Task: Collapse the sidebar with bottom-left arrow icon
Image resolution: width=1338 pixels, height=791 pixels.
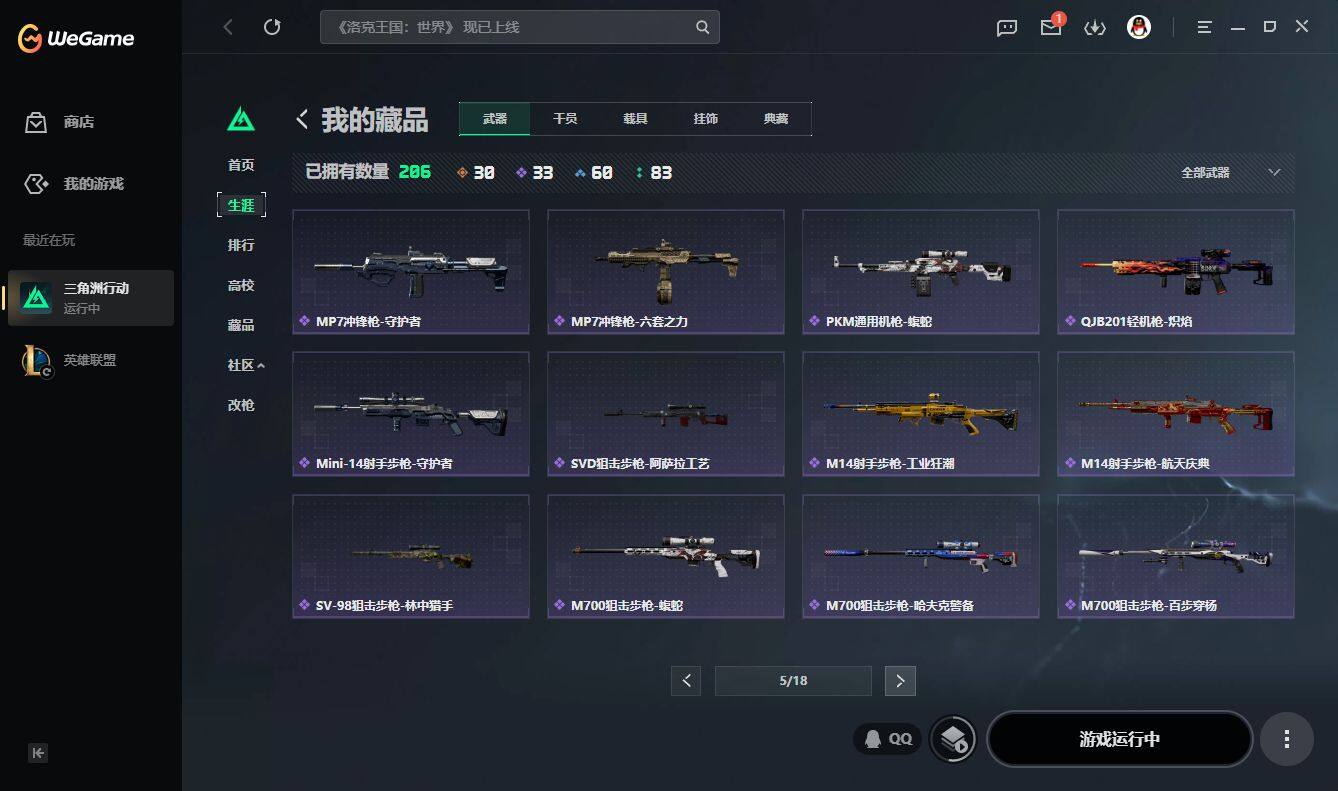Action: [38, 753]
